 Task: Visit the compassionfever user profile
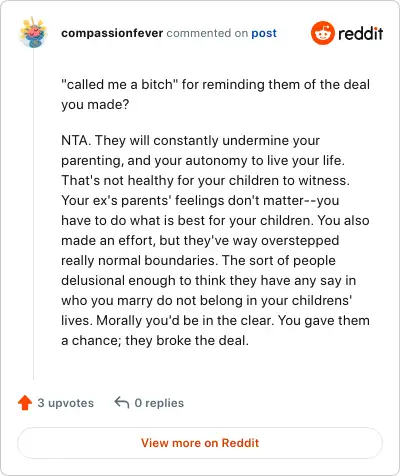(112, 33)
